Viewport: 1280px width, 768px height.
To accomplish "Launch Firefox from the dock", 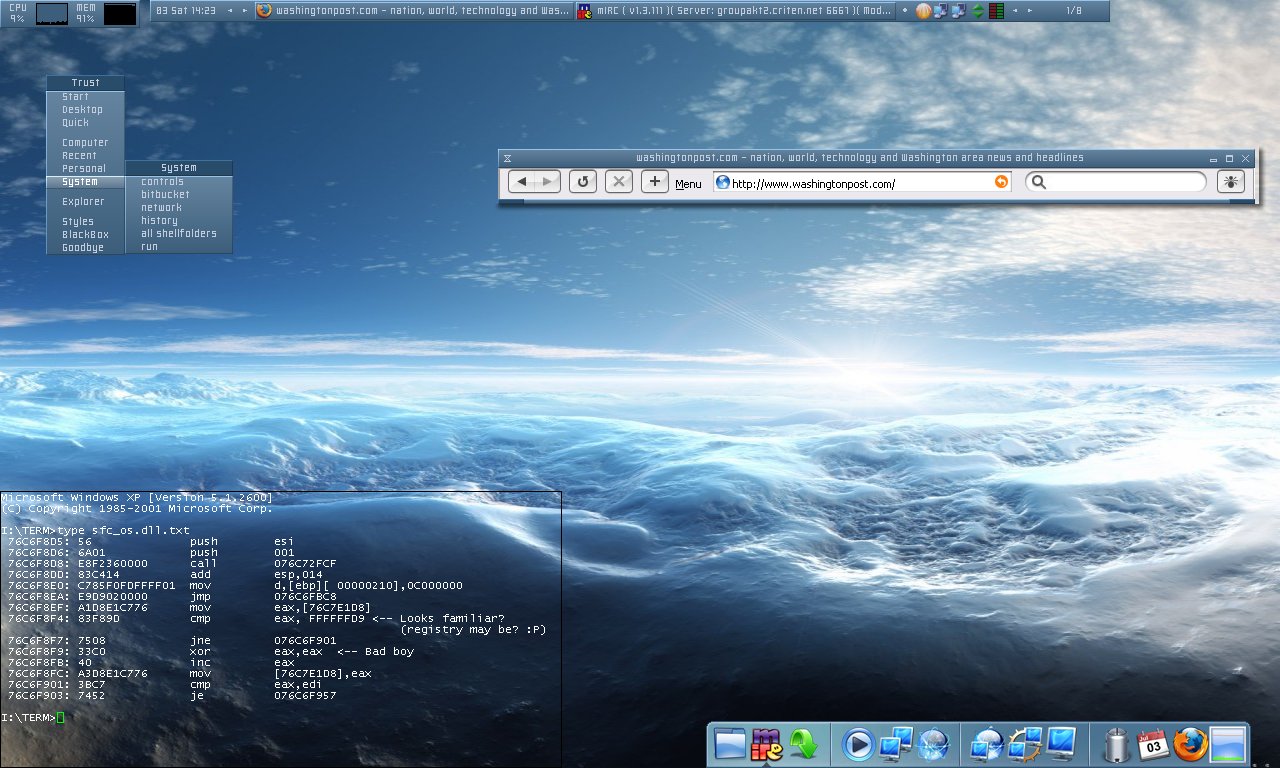I will pyautogui.click(x=1190, y=744).
